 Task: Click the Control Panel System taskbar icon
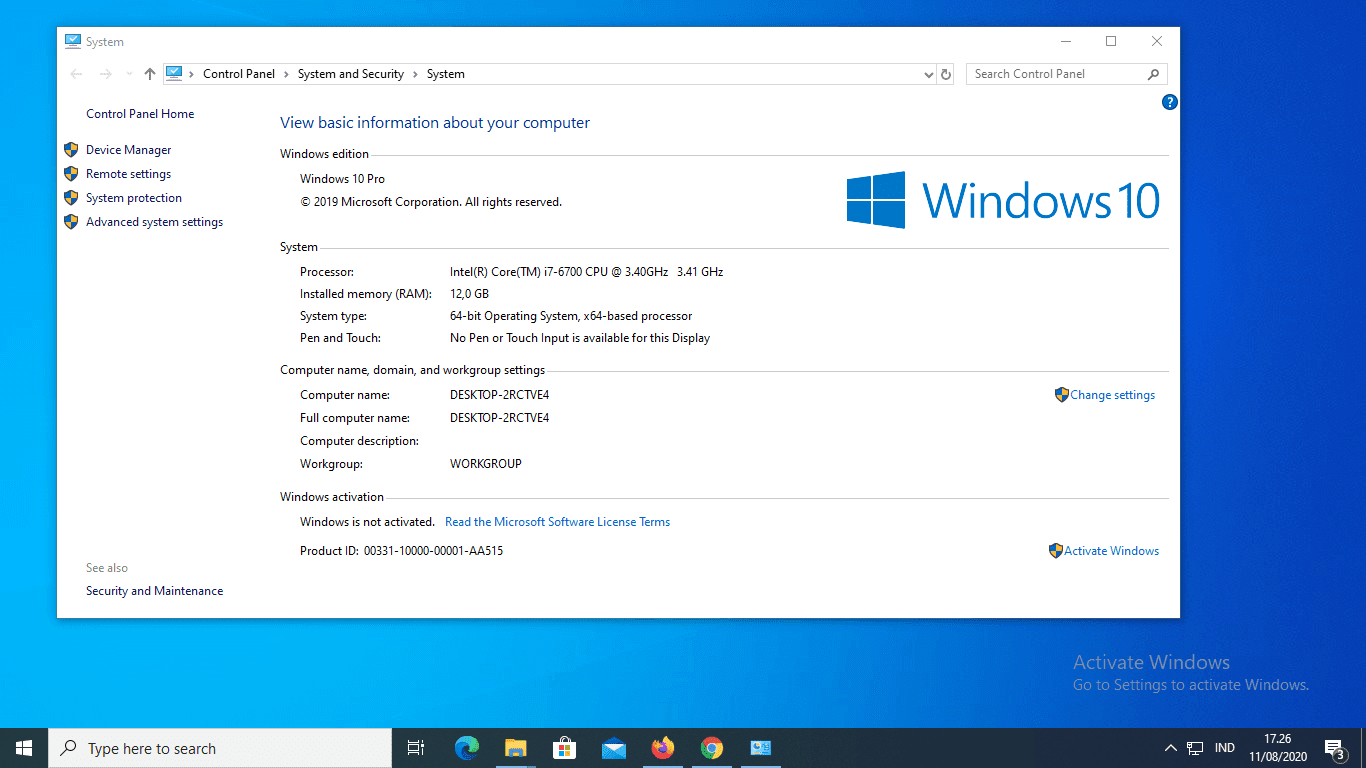pyautogui.click(x=761, y=748)
